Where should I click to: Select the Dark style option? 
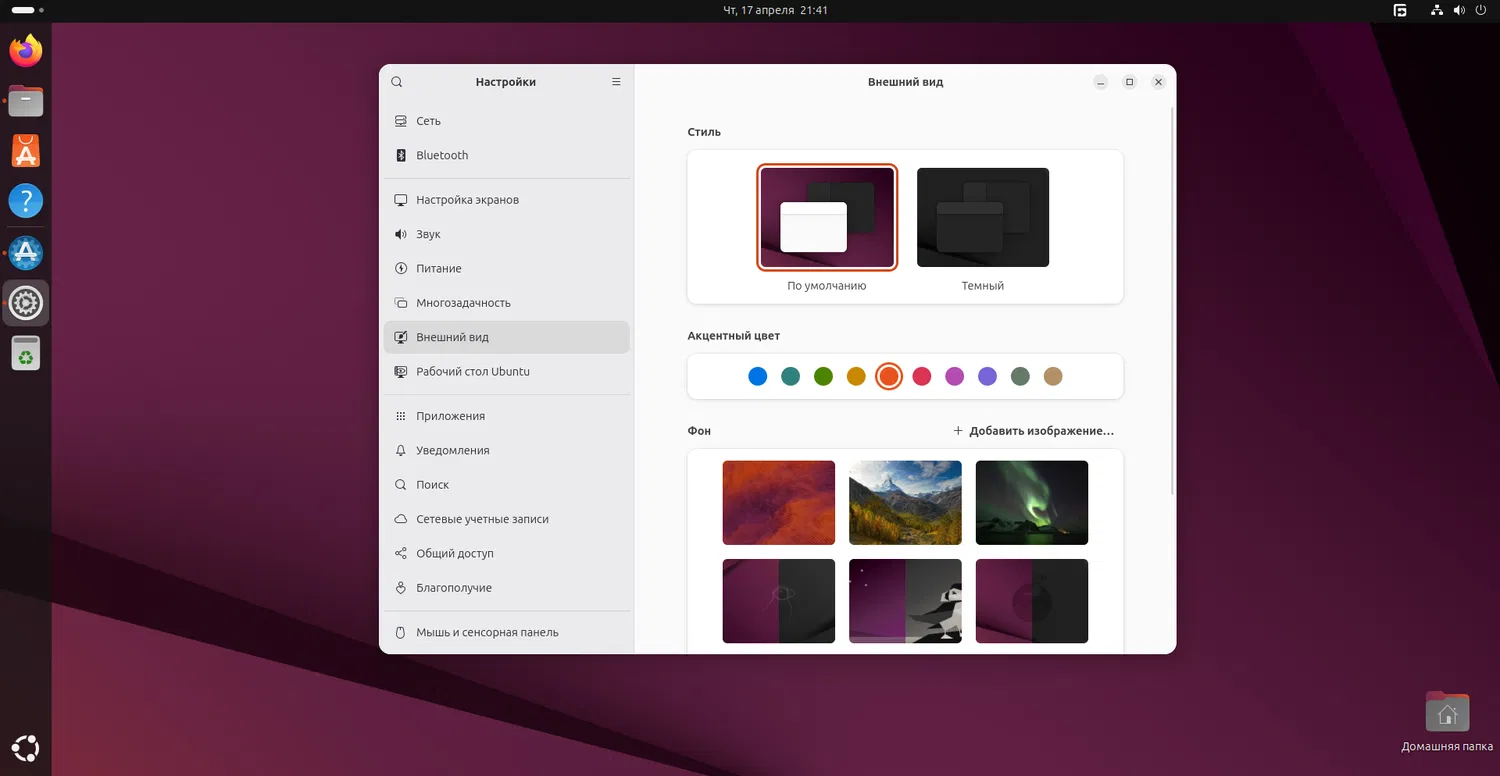click(983, 218)
